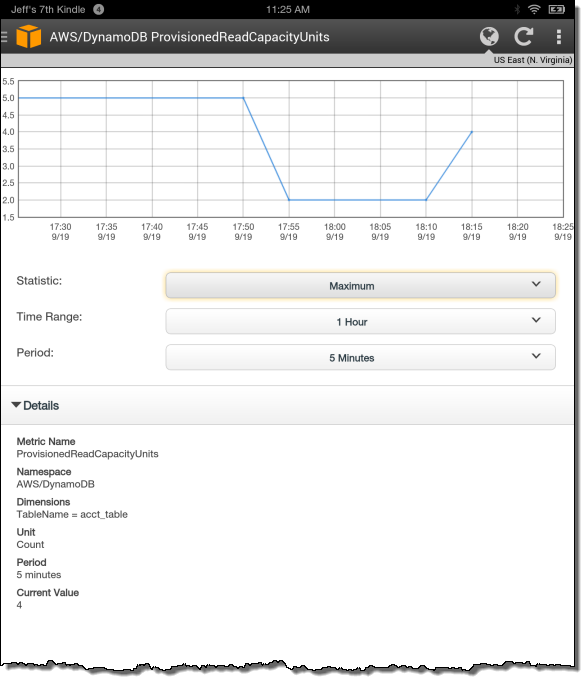587x682 pixels.
Task: Tap the 11:25 AM status bar clock
Action: point(288,10)
